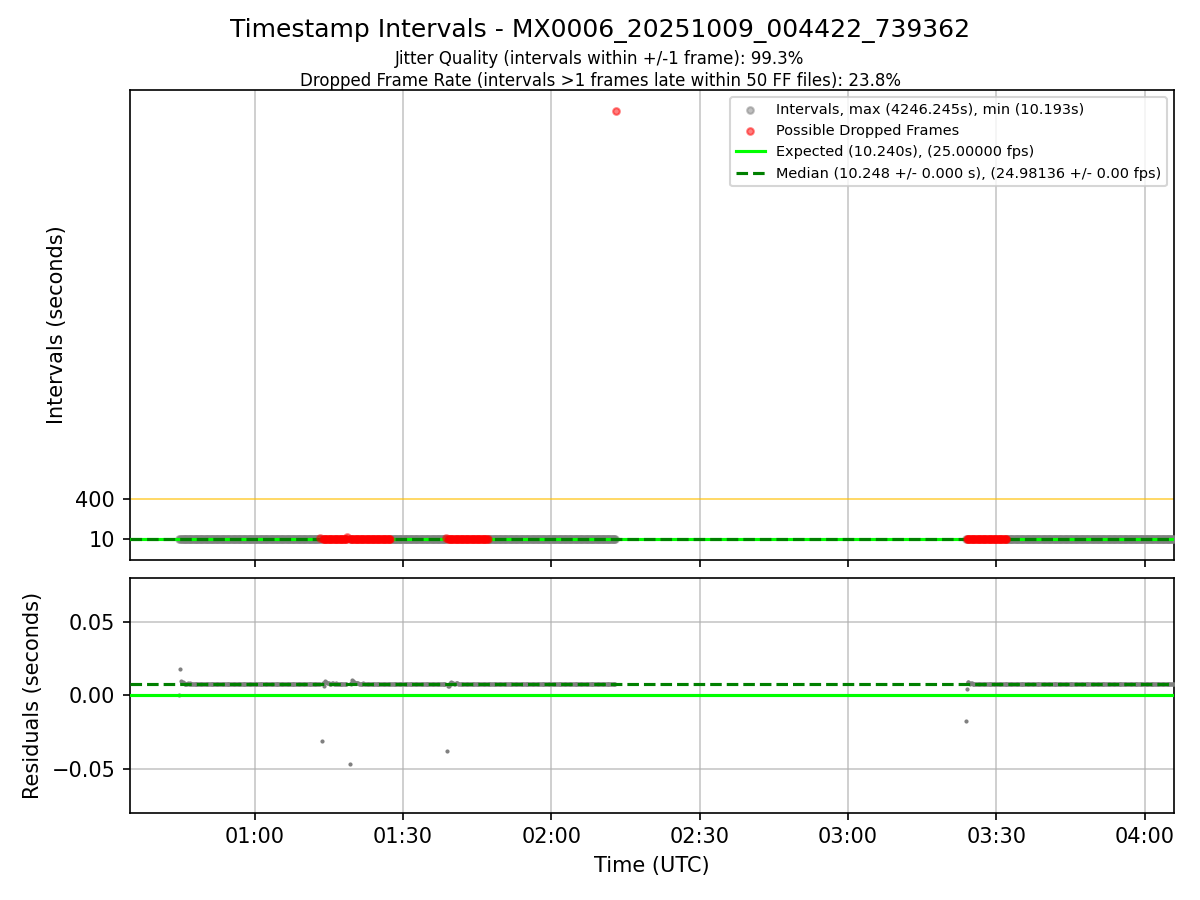Viewport: 1200px width, 900px height.
Task: Click the 0.00 residuals tick label
Action: (x=92, y=696)
